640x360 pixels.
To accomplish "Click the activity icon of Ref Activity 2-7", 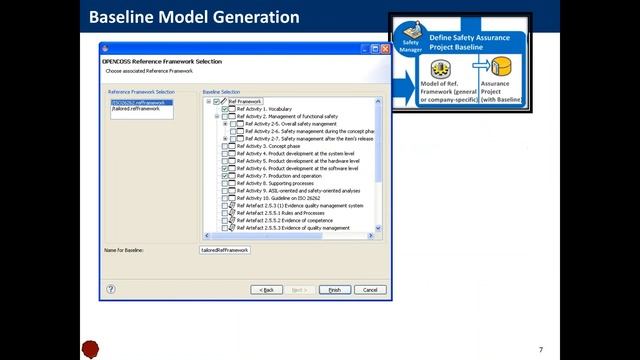I will pos(240,139).
